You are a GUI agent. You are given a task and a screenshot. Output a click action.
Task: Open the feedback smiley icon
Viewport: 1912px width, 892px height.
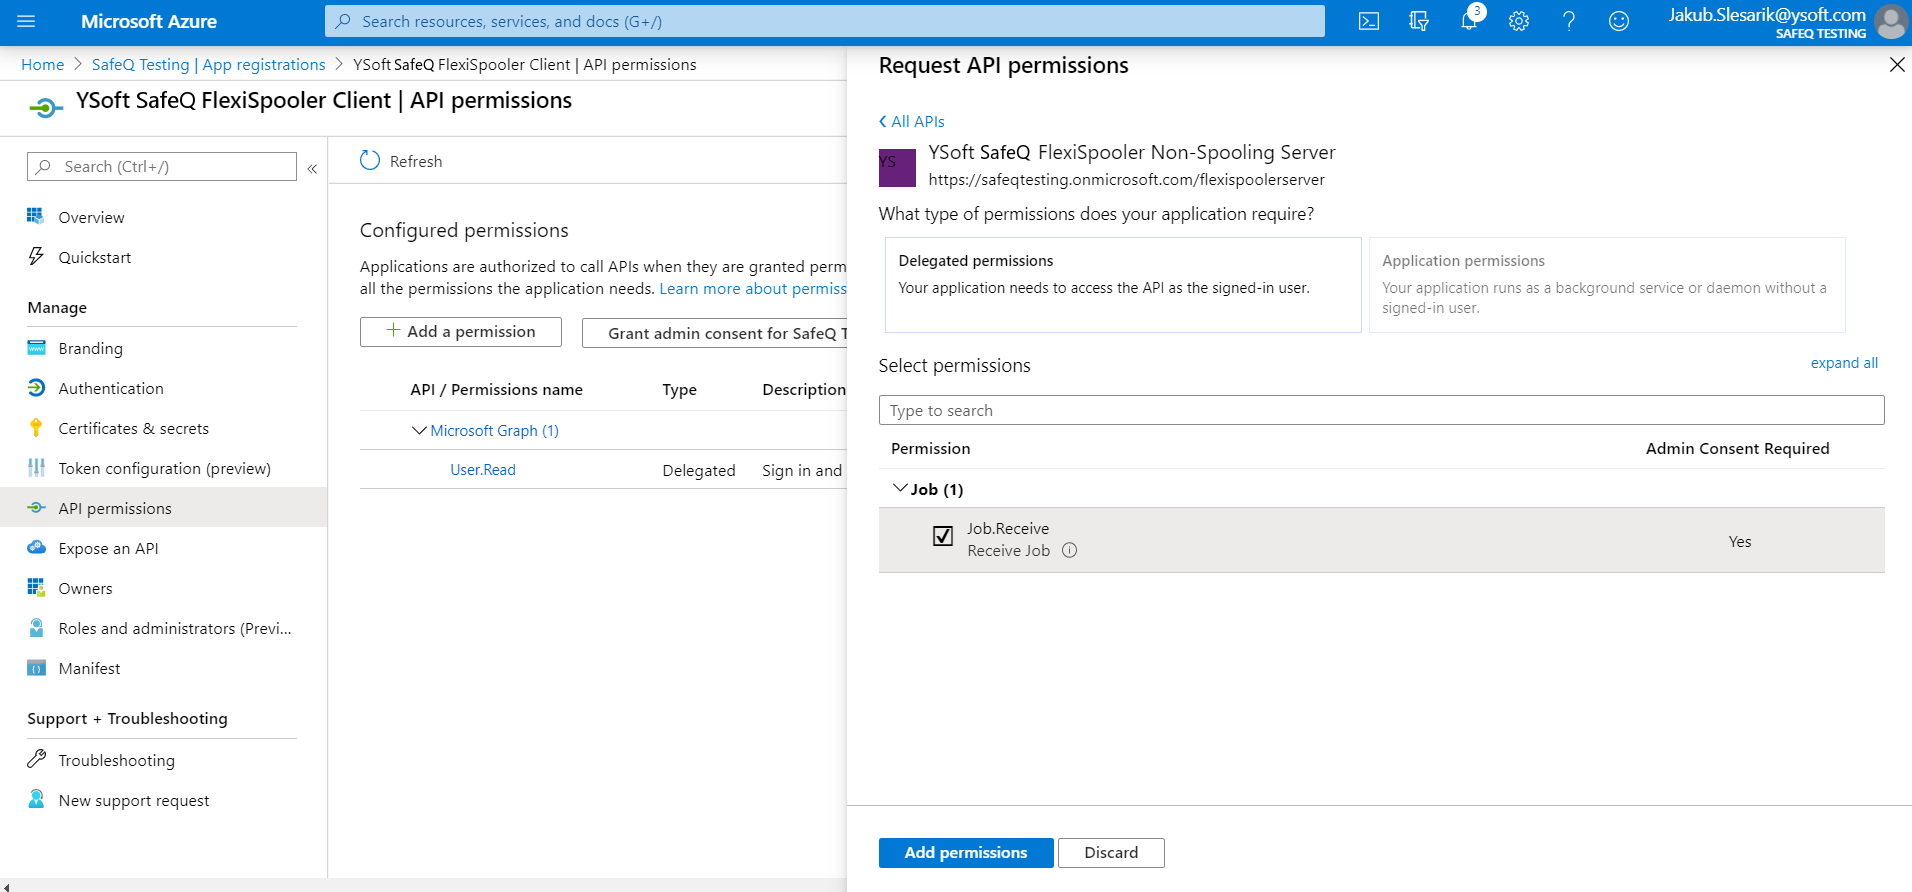point(1618,21)
